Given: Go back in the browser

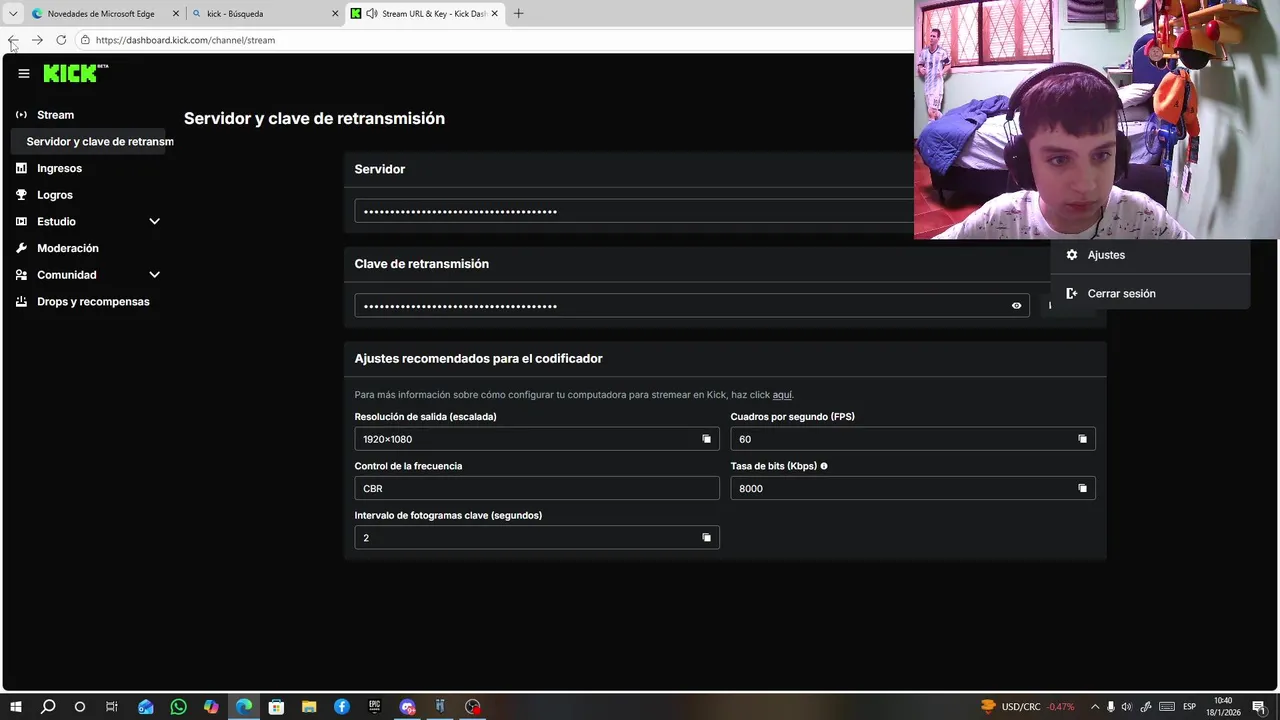Looking at the screenshot, I should [13, 40].
